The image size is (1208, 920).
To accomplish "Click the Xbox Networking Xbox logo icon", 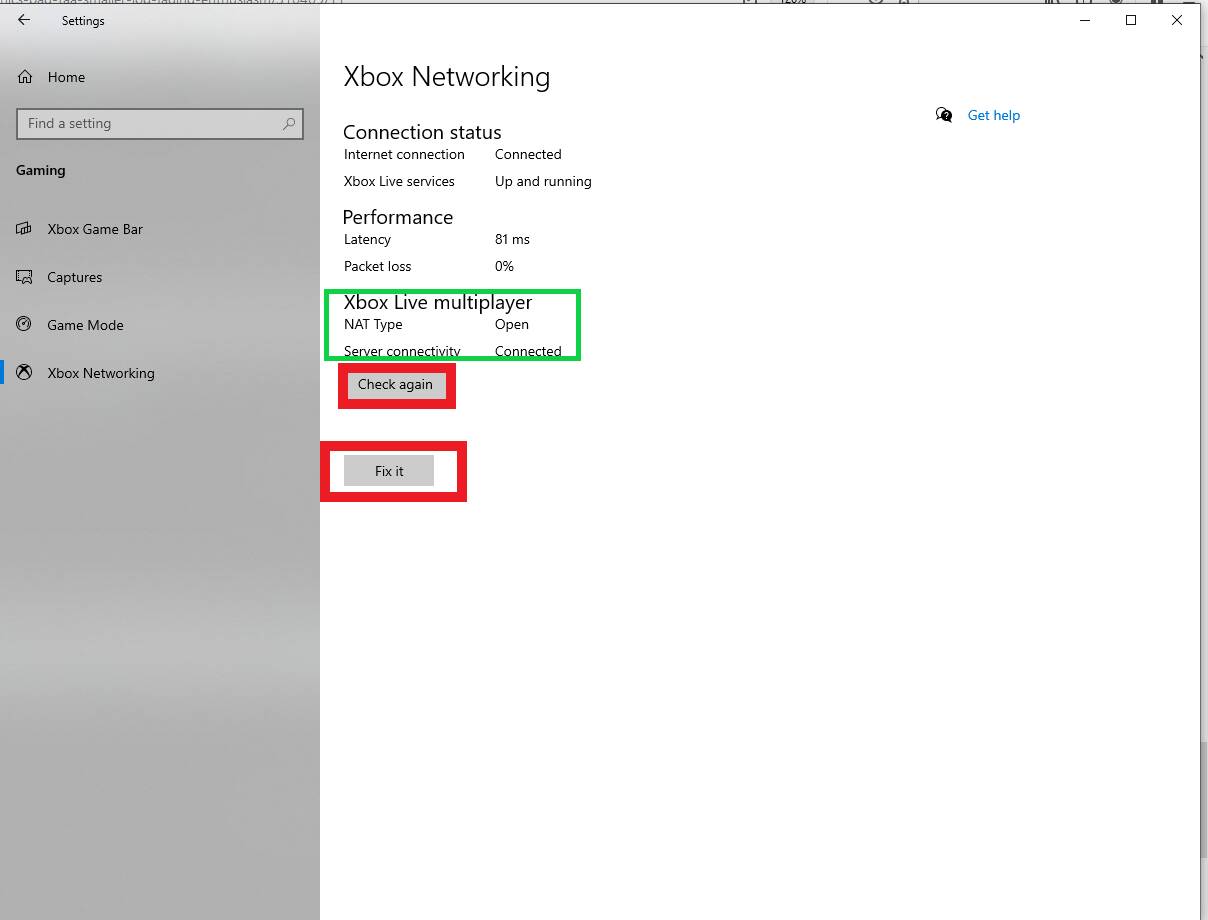I will [x=24, y=373].
